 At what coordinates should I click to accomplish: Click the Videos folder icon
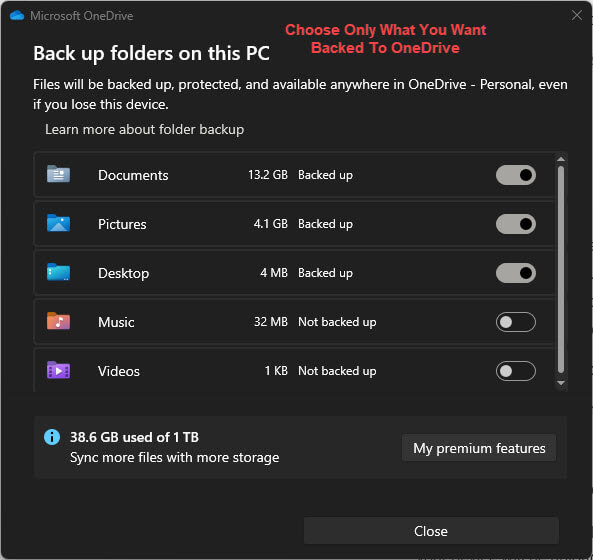(x=58, y=370)
